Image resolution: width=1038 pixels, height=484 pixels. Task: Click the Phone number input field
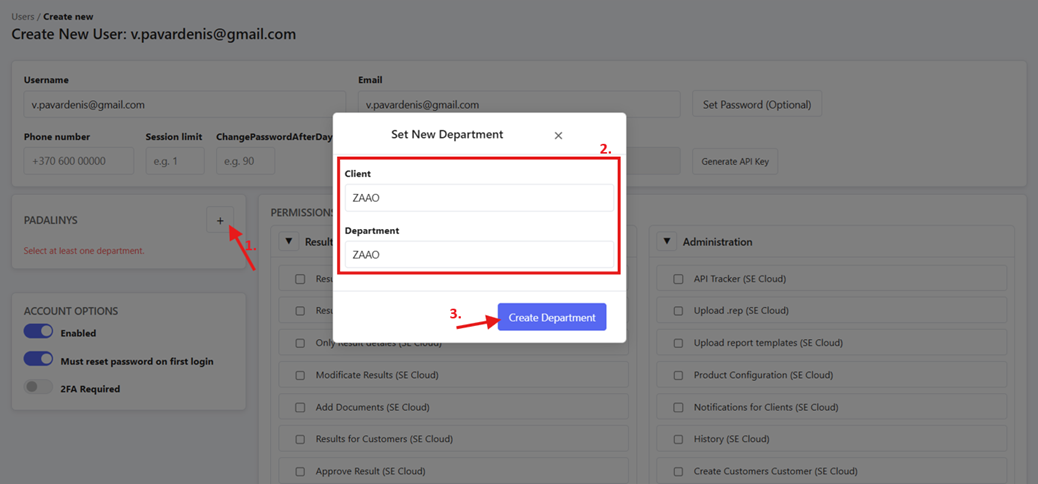(x=79, y=161)
